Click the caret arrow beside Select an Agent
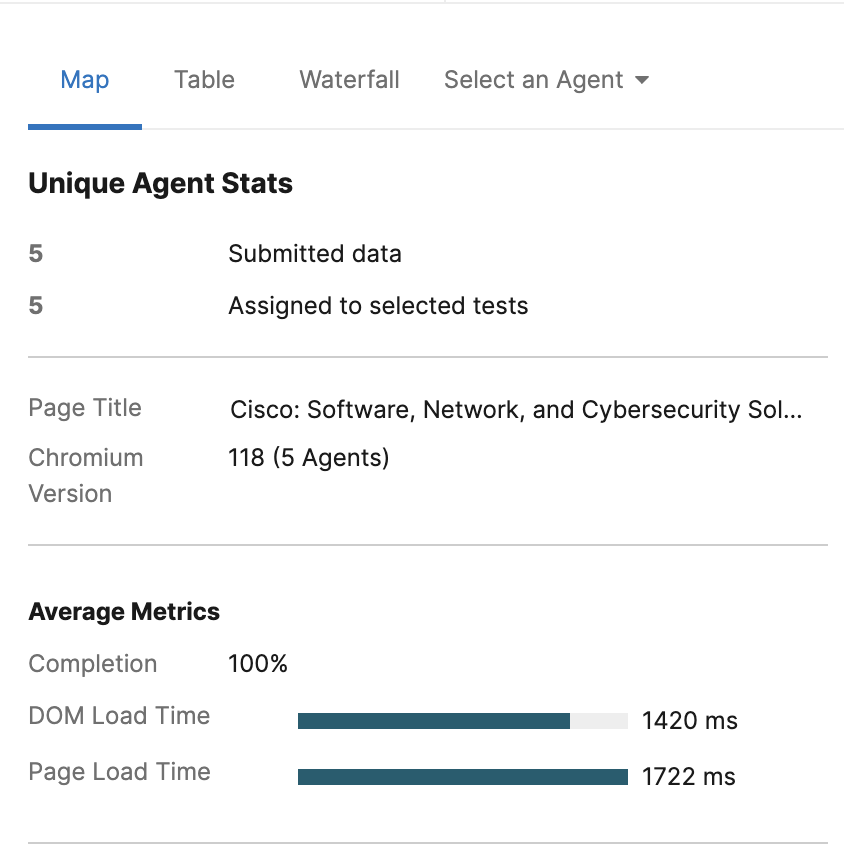The height and width of the screenshot is (856, 844). tap(642, 80)
